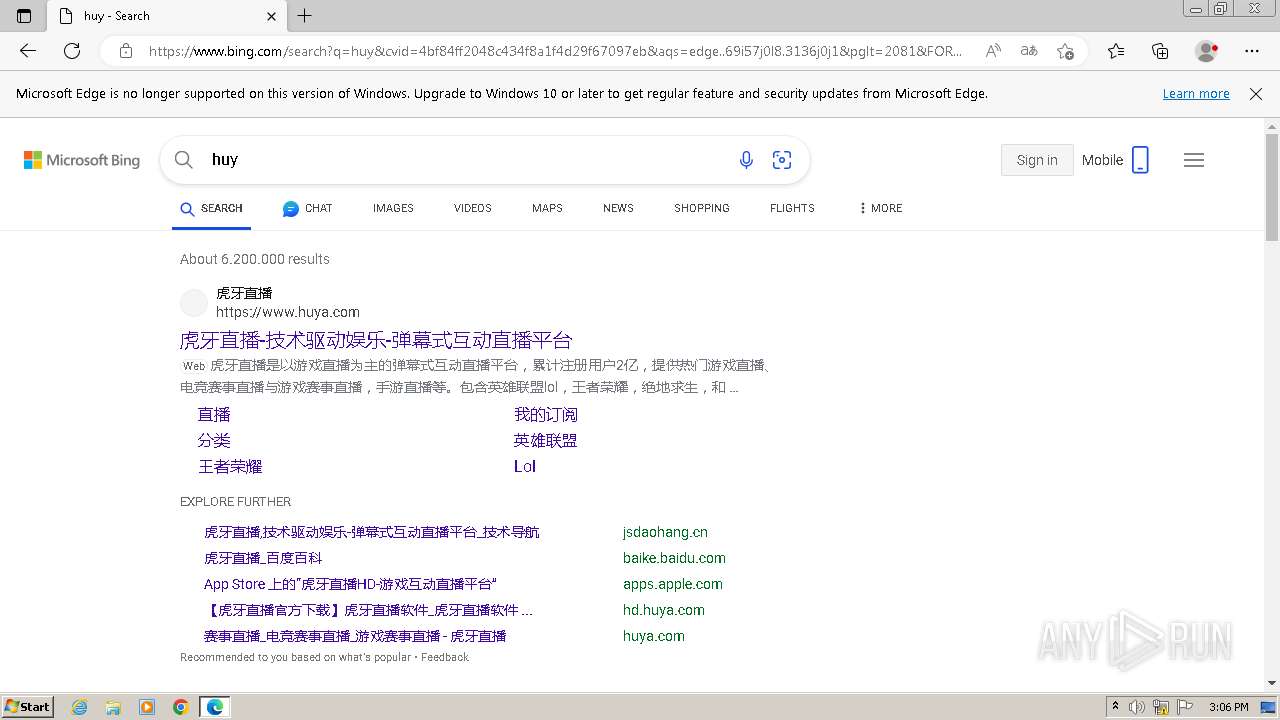
Task: Switch to the IMAGES tab
Action: [x=393, y=208]
